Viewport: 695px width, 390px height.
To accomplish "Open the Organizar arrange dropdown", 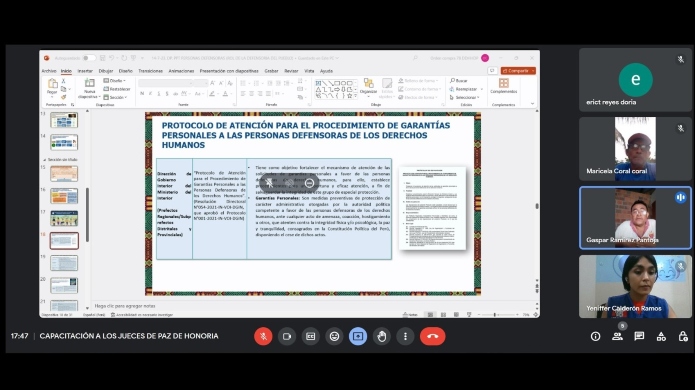I will click(x=368, y=87).
